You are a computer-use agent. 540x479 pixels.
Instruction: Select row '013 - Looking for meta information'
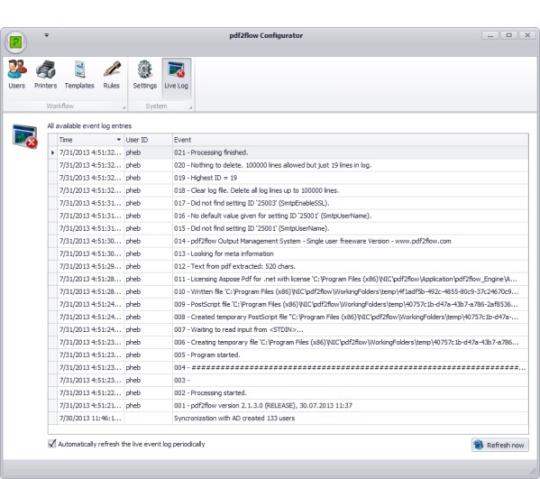288,254
